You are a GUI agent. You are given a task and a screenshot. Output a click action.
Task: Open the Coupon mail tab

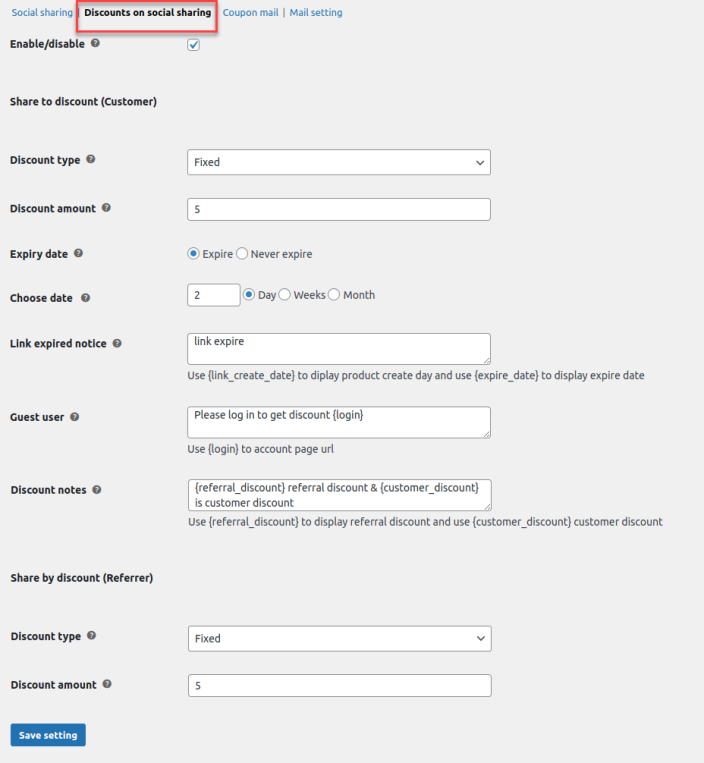click(x=250, y=13)
